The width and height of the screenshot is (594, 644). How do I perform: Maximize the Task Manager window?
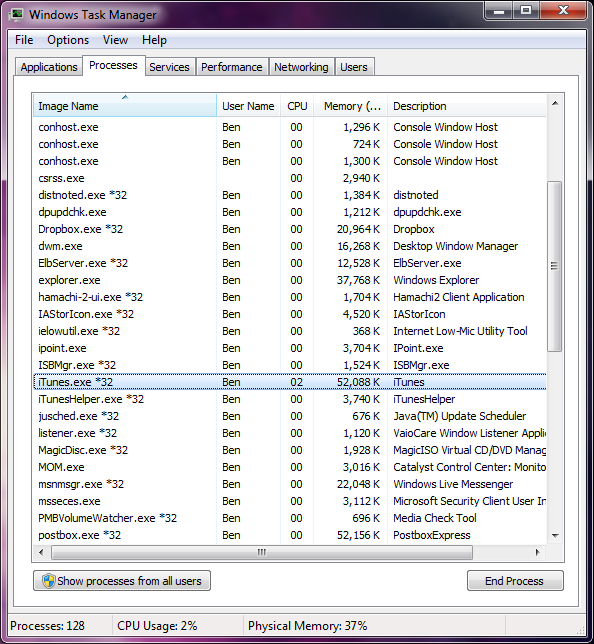pyautogui.click(x=526, y=10)
